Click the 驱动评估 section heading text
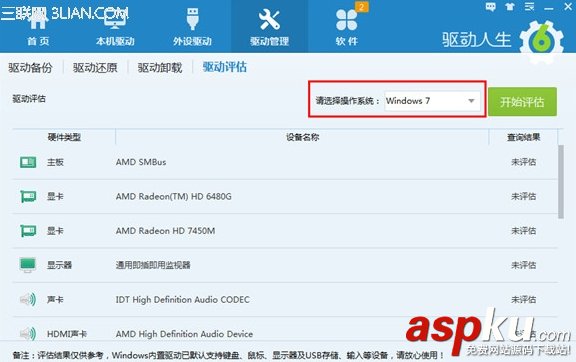576x362 pixels. coord(29,99)
